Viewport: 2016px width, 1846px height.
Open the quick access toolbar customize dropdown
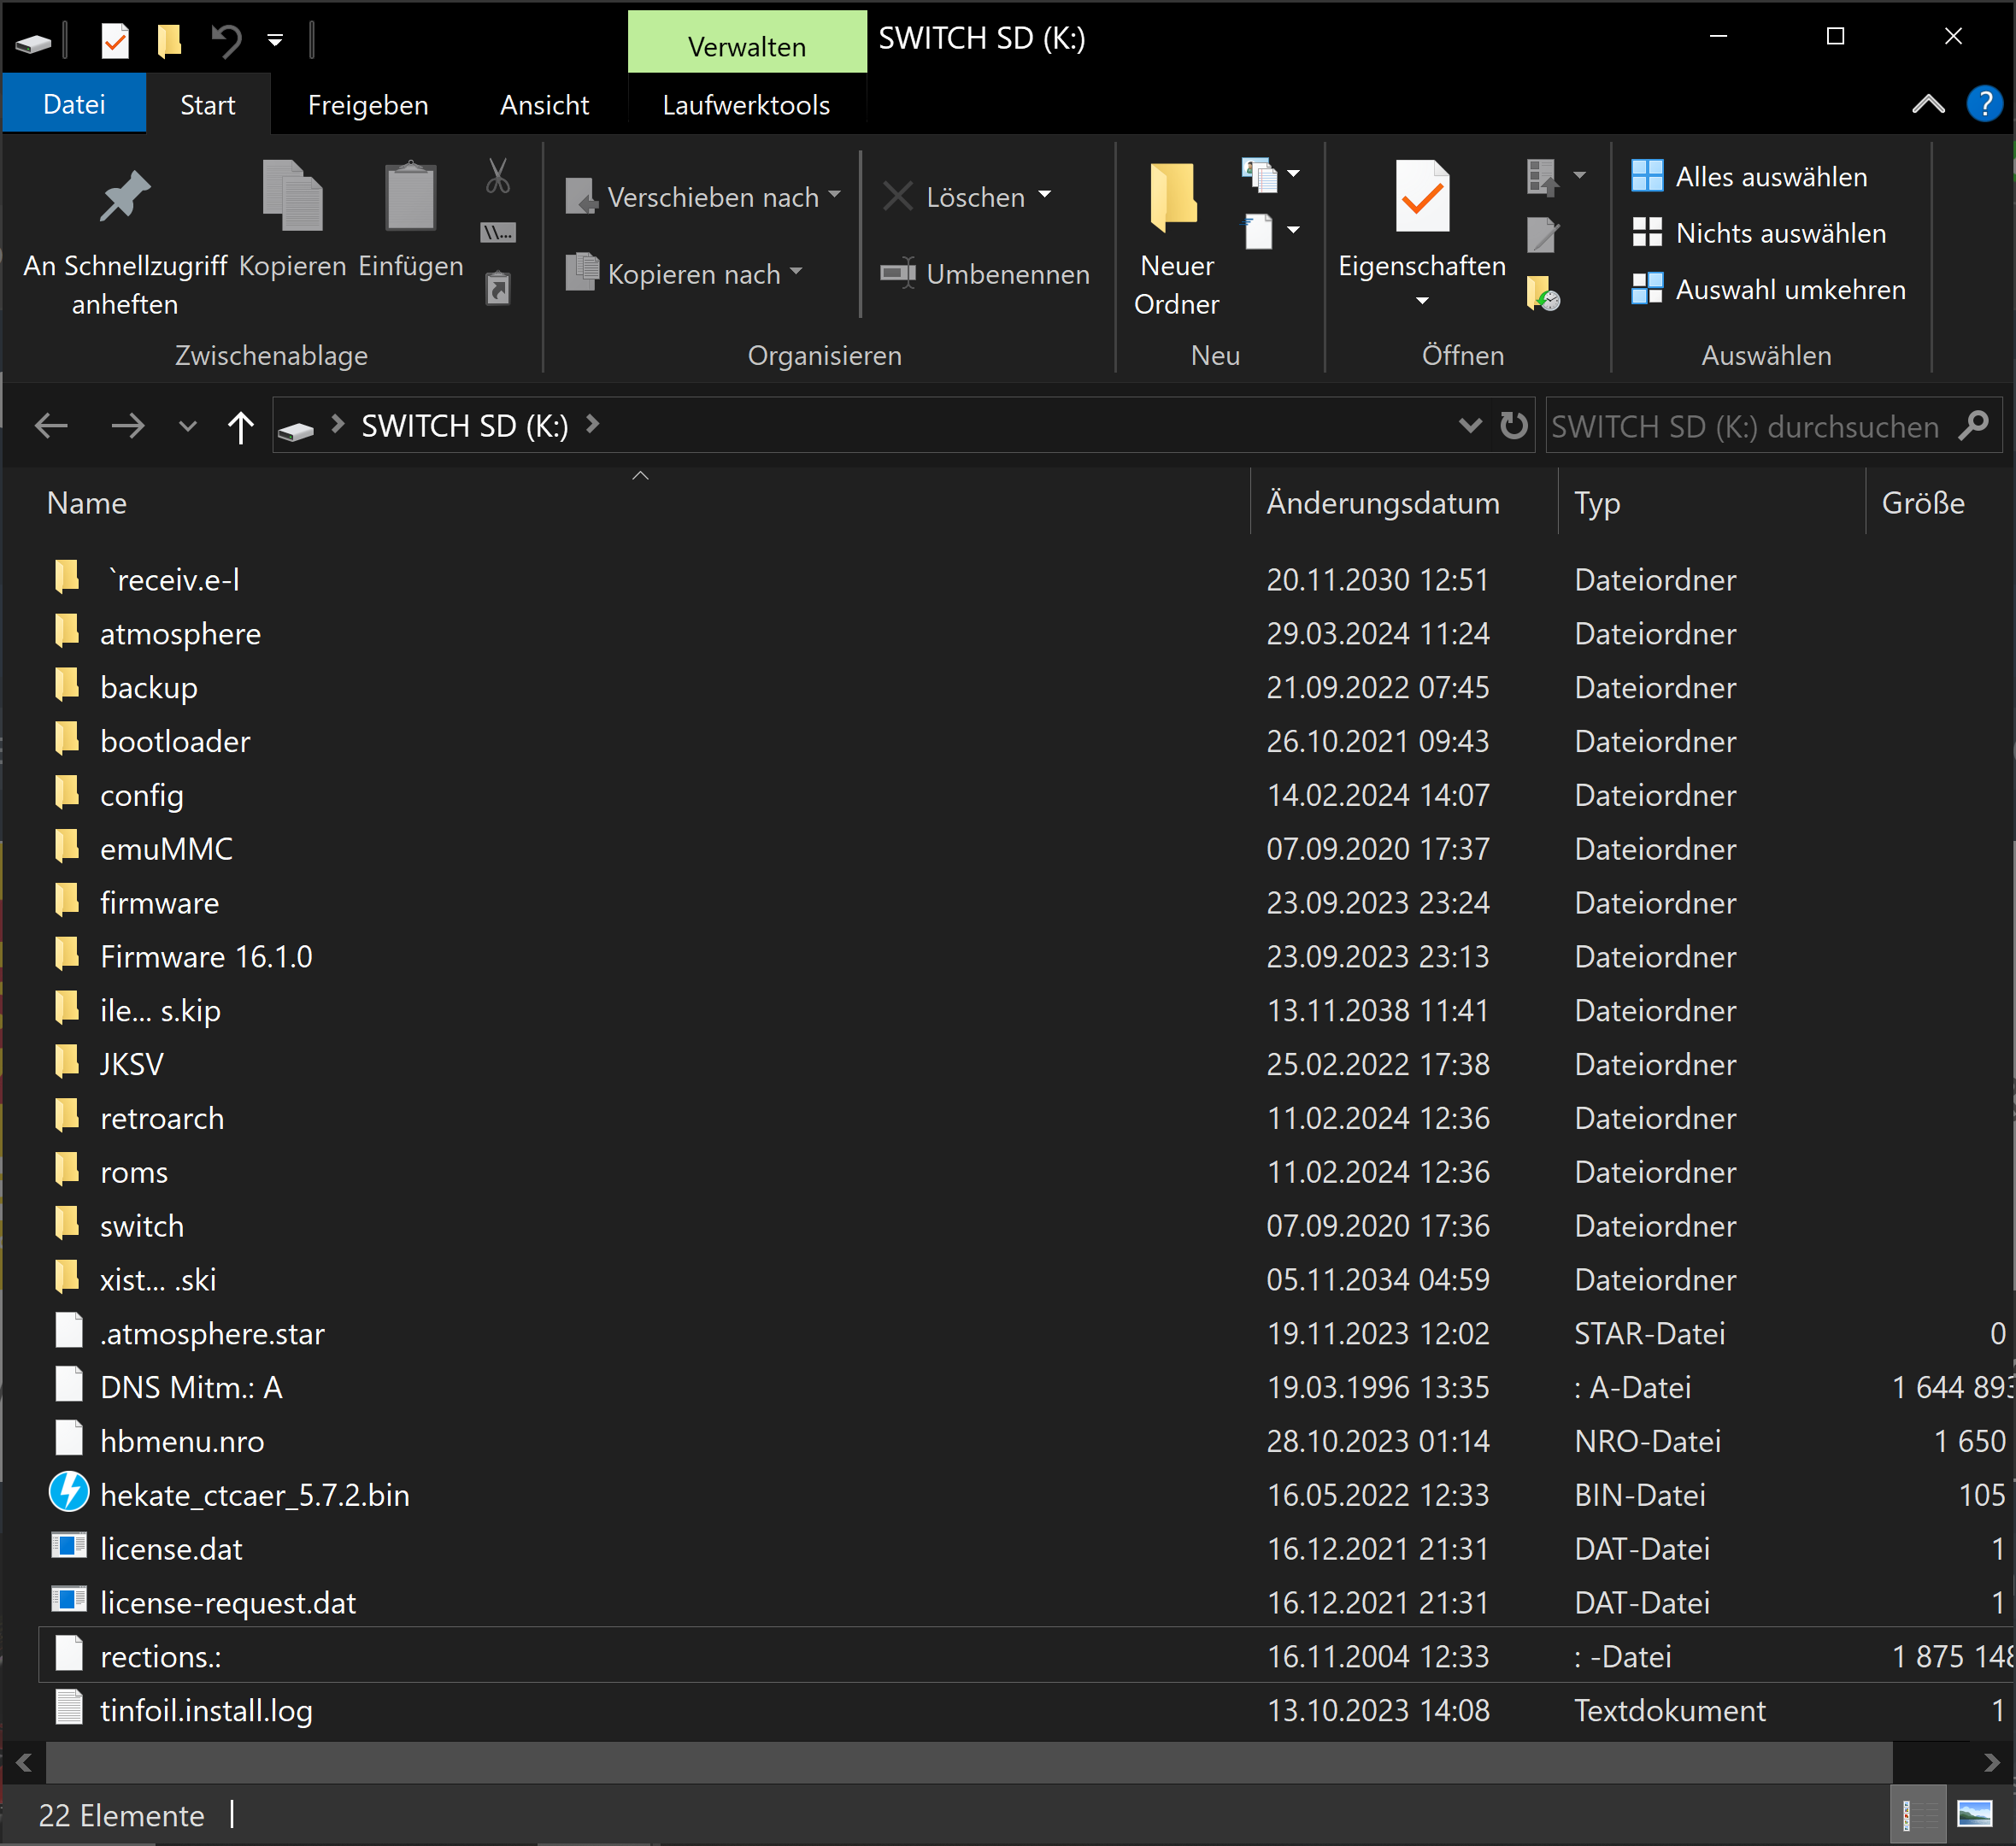[x=275, y=41]
